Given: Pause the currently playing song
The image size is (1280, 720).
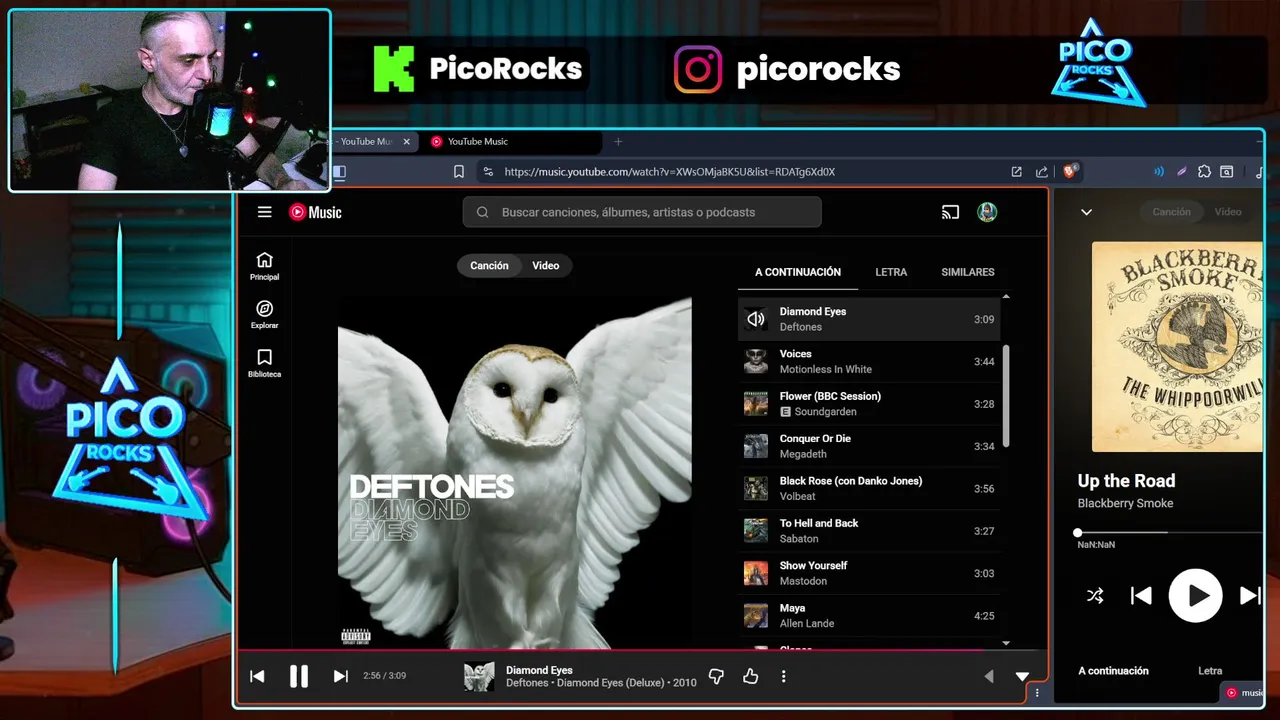Looking at the screenshot, I should pos(298,677).
